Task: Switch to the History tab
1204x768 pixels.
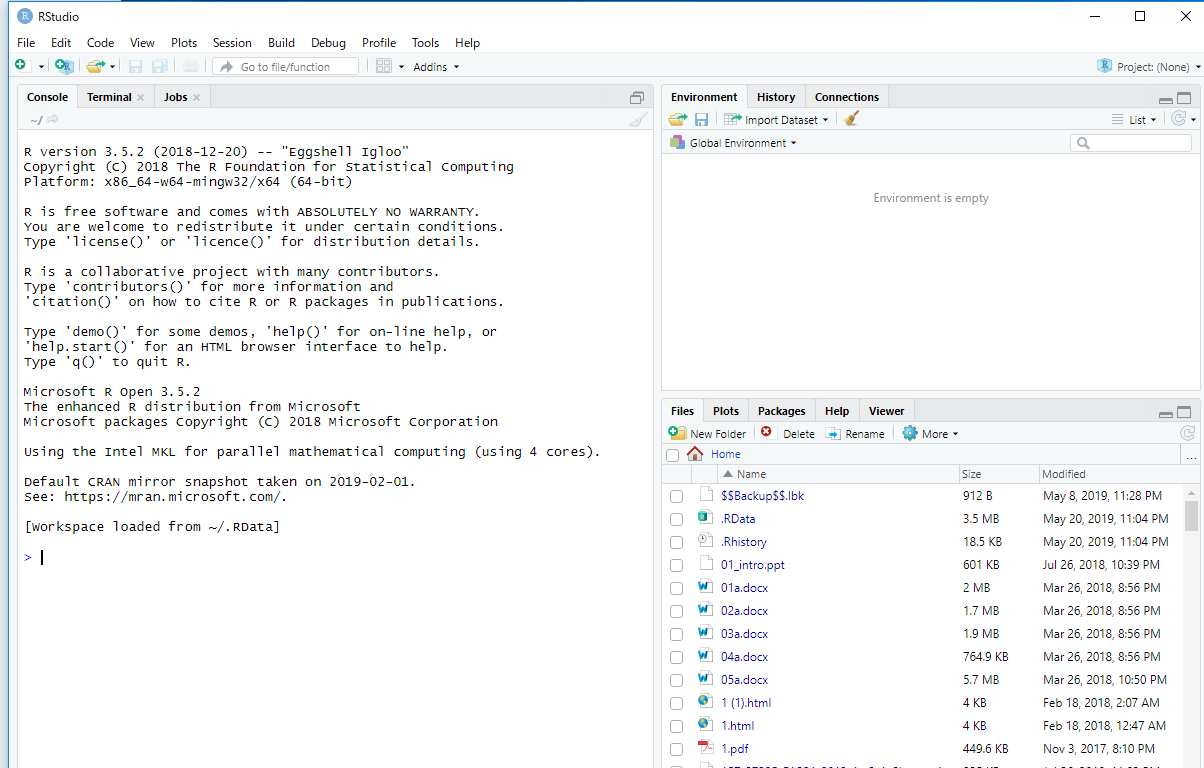Action: pyautogui.click(x=776, y=97)
